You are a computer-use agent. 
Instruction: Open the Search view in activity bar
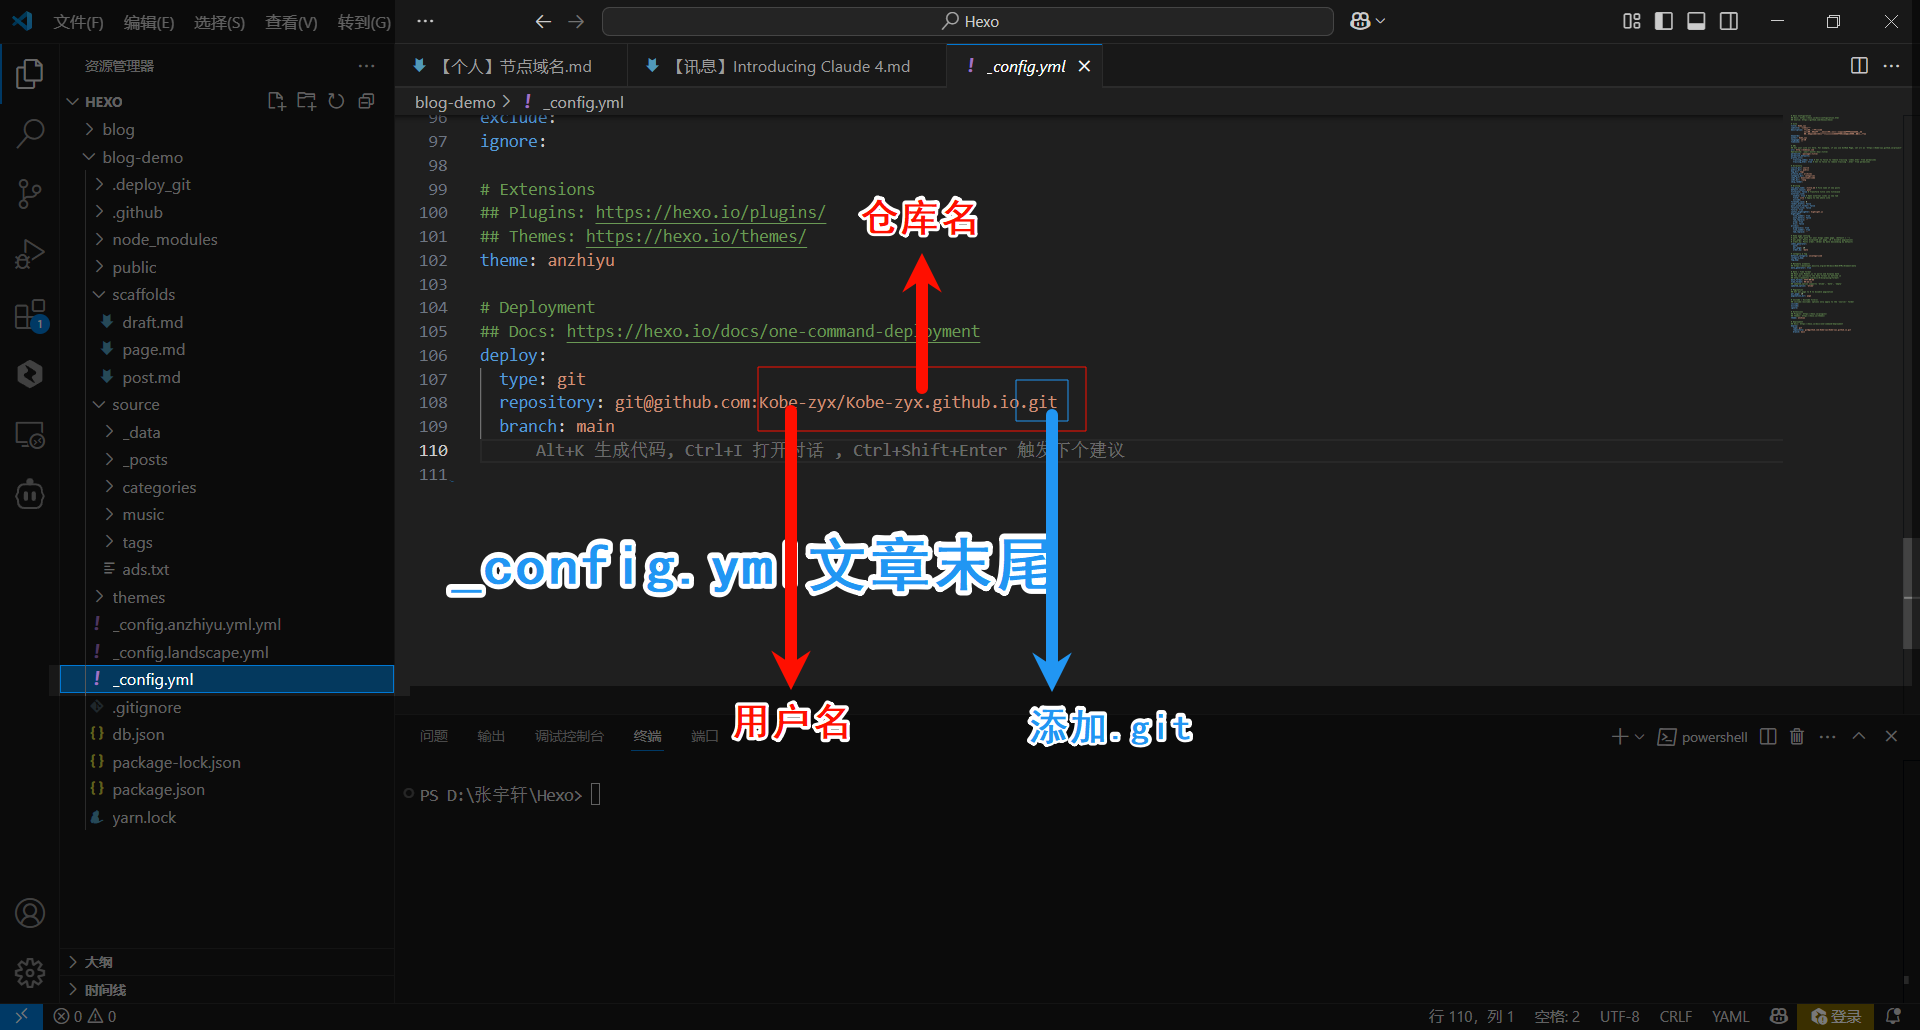30,133
